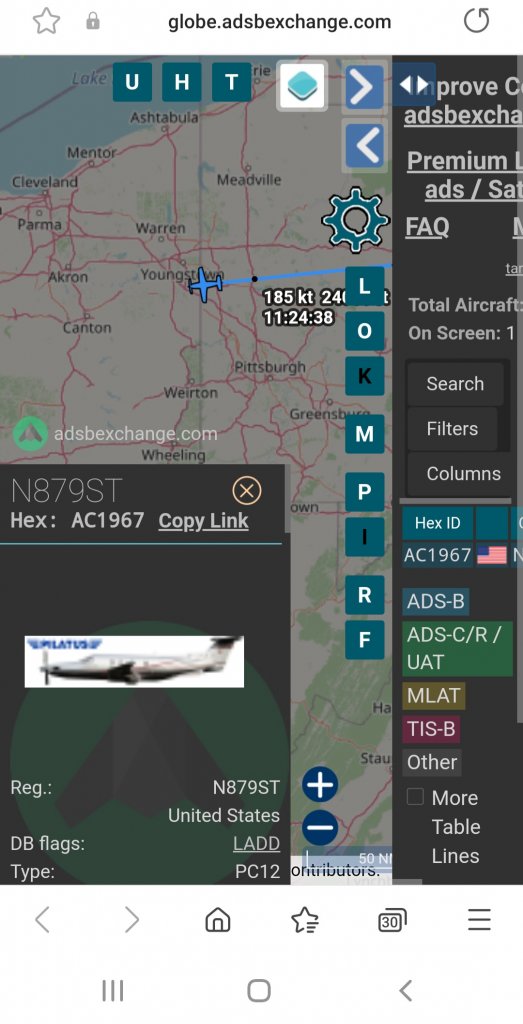Expand sidebar with right chevron button
Screen dimensions: 523x1024
point(364,87)
